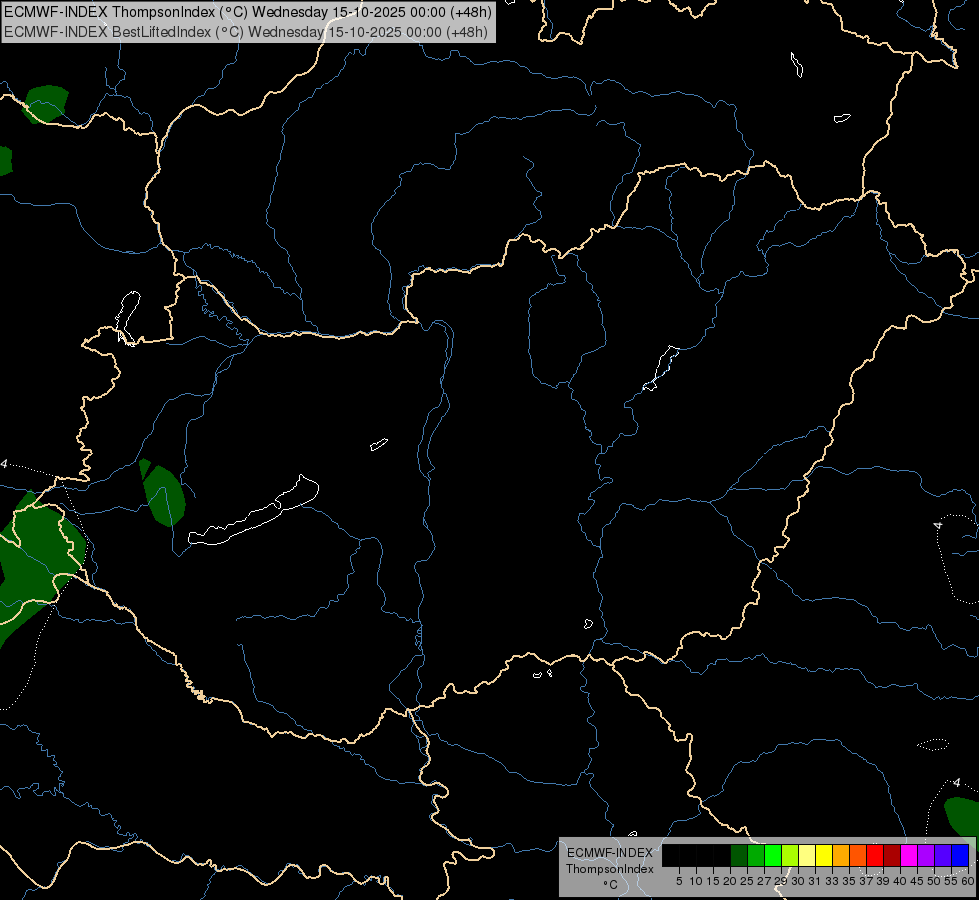Click the scale value 5 in legend
Screen dimensions: 979x900
coord(679,881)
